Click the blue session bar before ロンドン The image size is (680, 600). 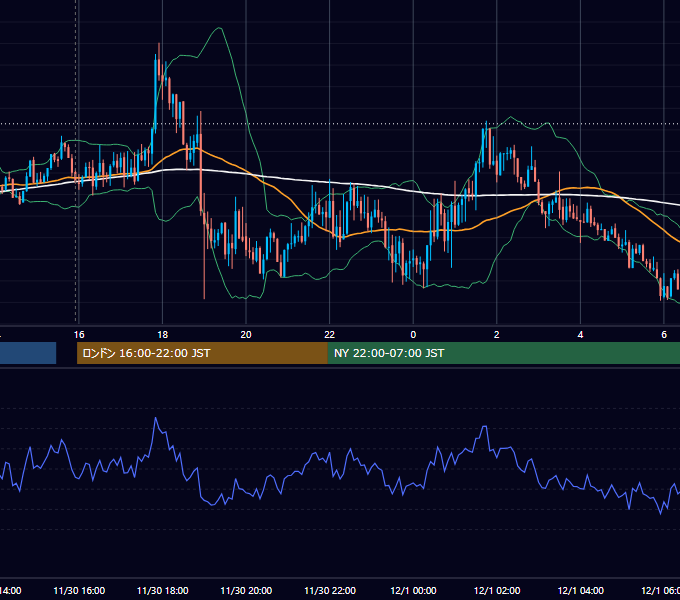click(28, 353)
